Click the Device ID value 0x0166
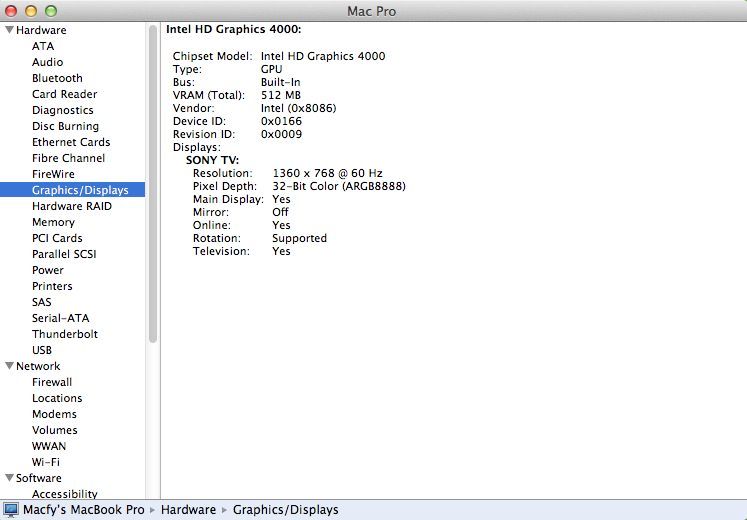 (281, 121)
